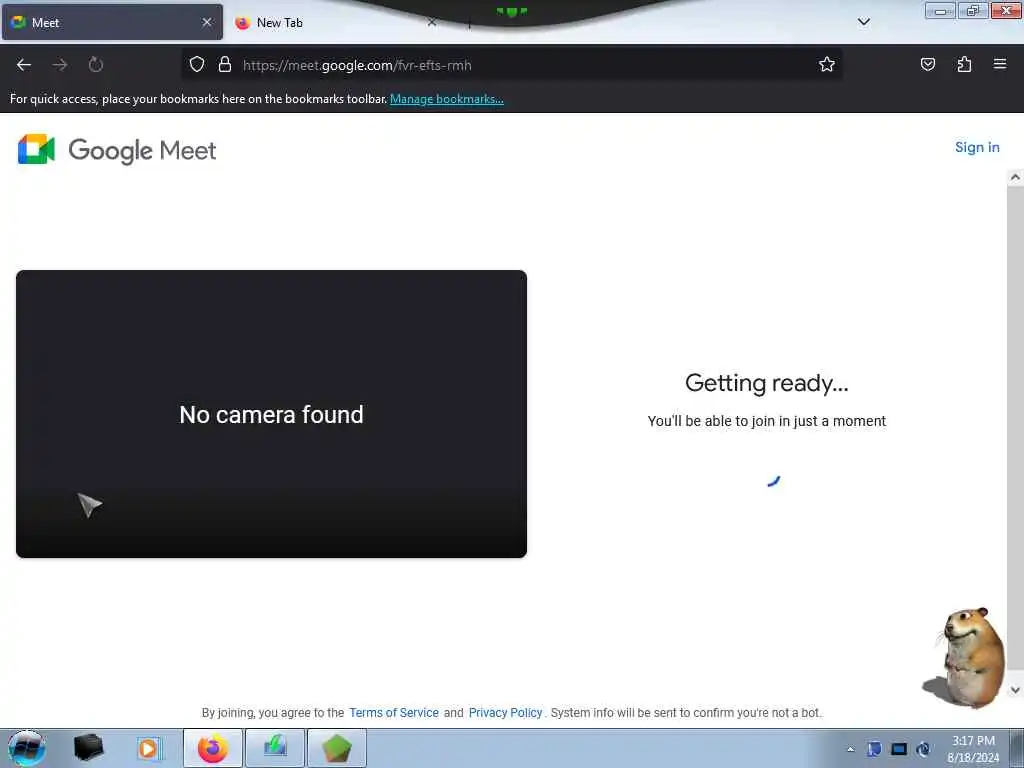Click the No camera found video preview
This screenshot has width=1024, height=768.
coord(272,414)
